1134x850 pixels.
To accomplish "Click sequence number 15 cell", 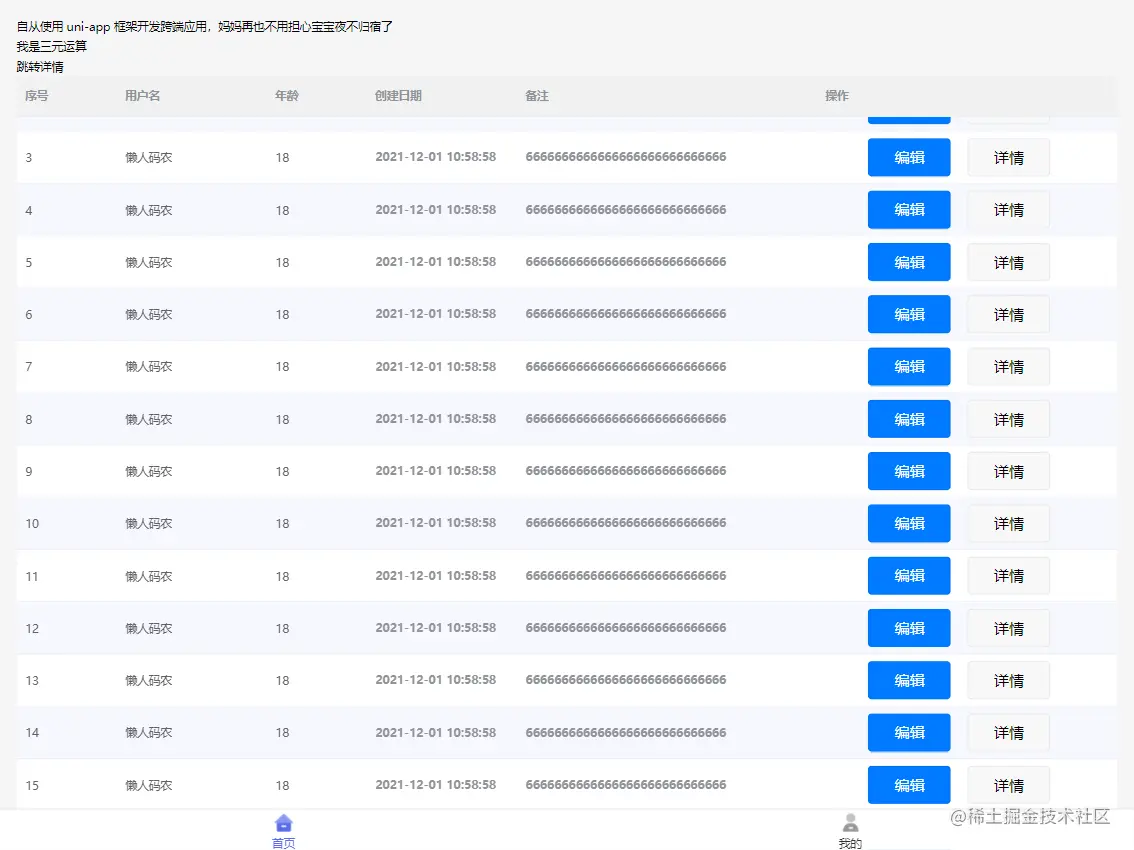I will [32, 786].
